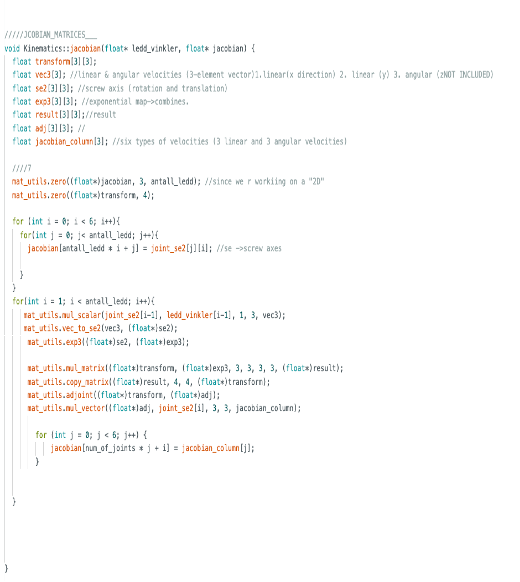The height and width of the screenshot is (582, 520).
Task: Click the "mat_utils.mul_scalar" call line
Action: [154, 315]
